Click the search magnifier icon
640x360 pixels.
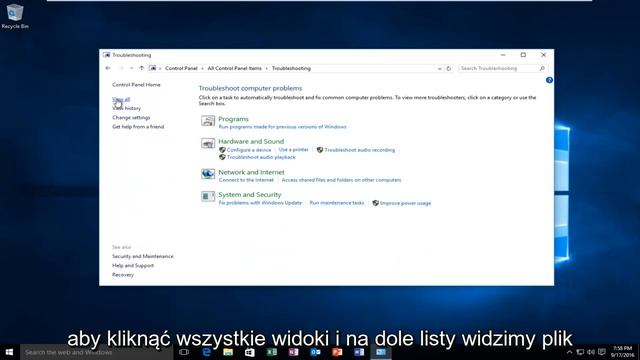[542, 69]
